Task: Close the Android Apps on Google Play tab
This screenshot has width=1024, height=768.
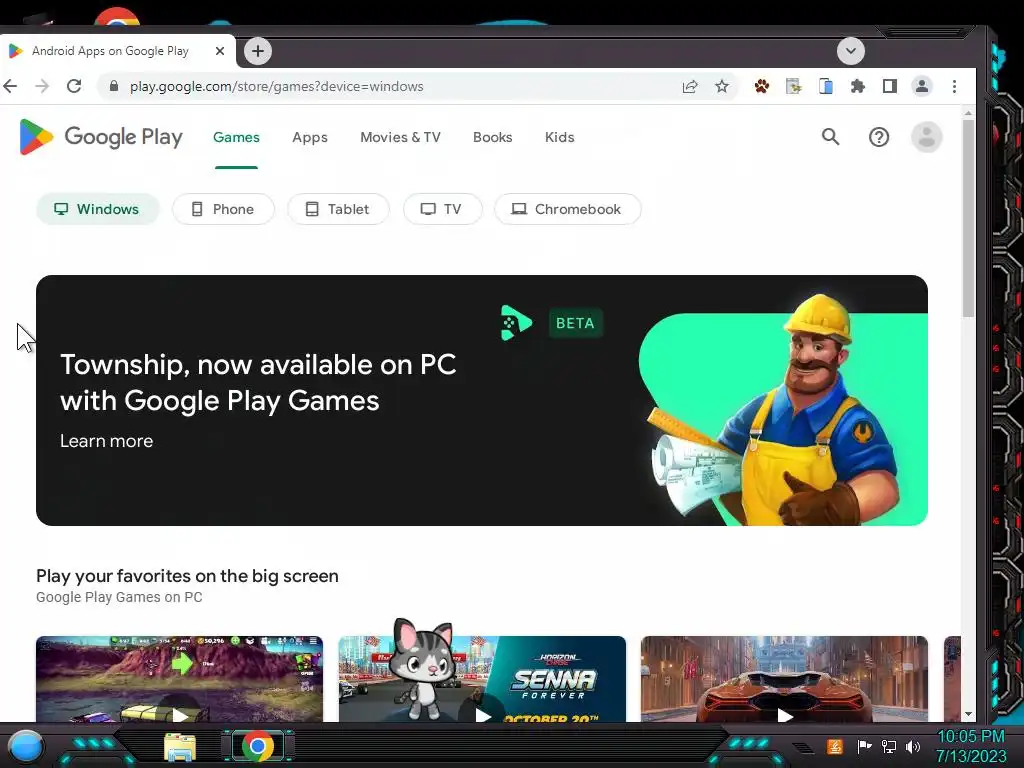Action: tap(220, 51)
